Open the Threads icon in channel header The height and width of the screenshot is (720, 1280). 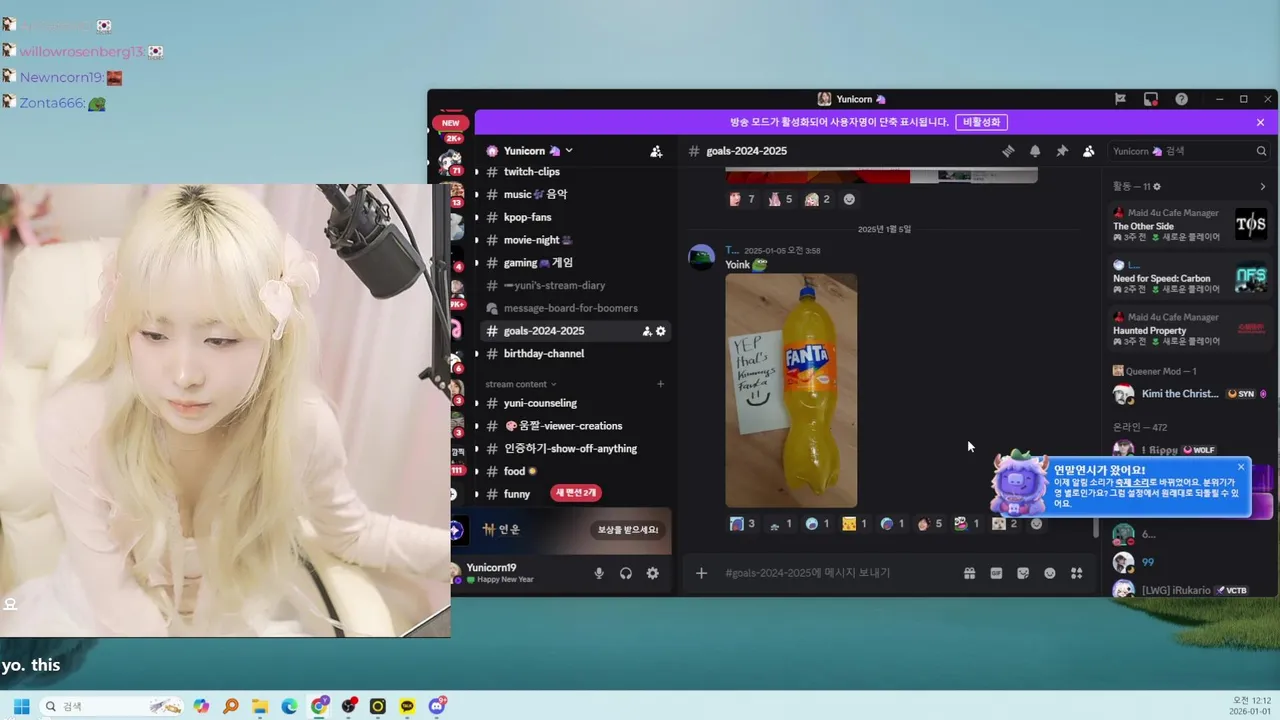[x=1008, y=151]
